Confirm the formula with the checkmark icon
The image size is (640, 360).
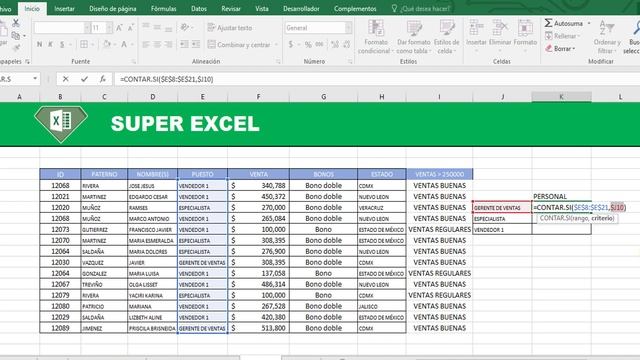(x=84, y=79)
